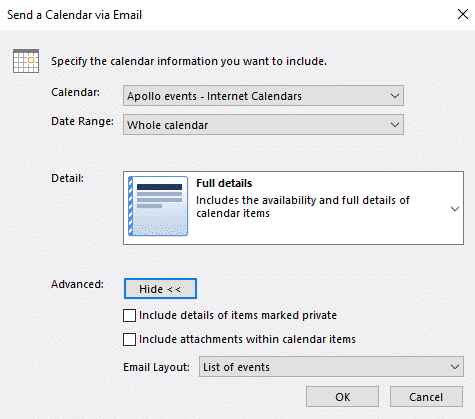Click the List of events layout field
The width and height of the screenshot is (475, 419).
tap(331, 367)
